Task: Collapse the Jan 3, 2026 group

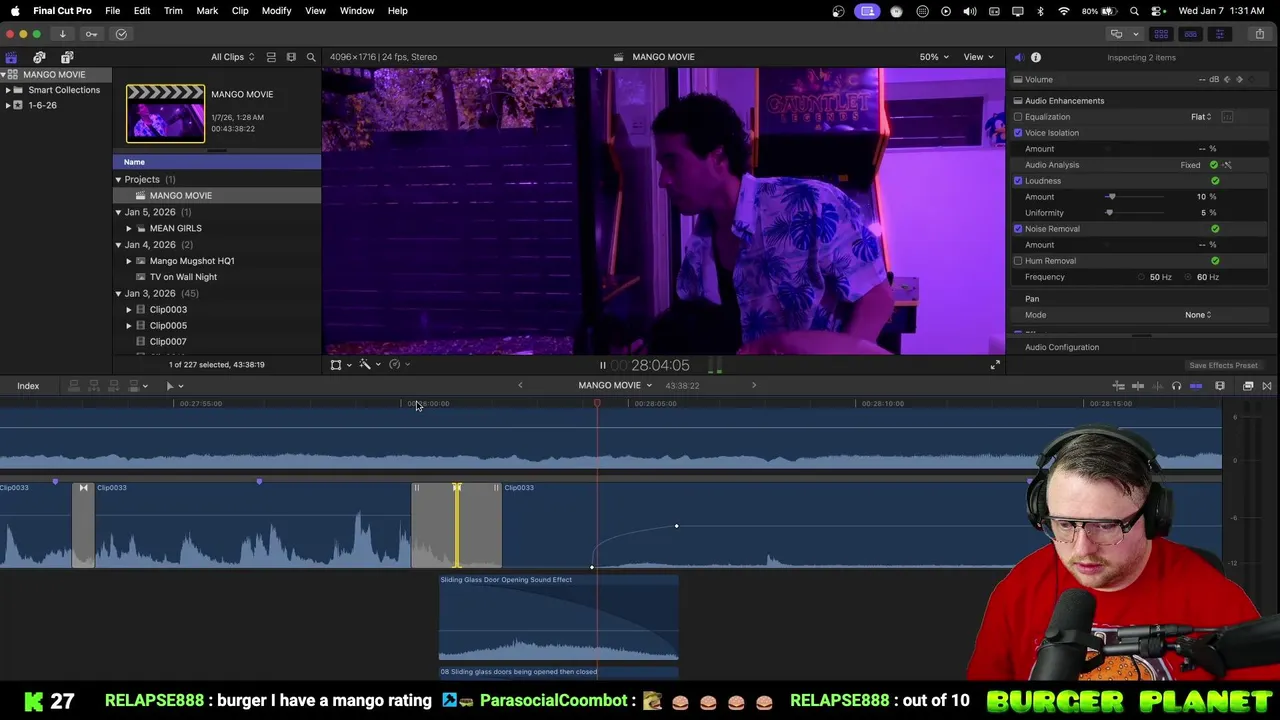Action: [118, 293]
